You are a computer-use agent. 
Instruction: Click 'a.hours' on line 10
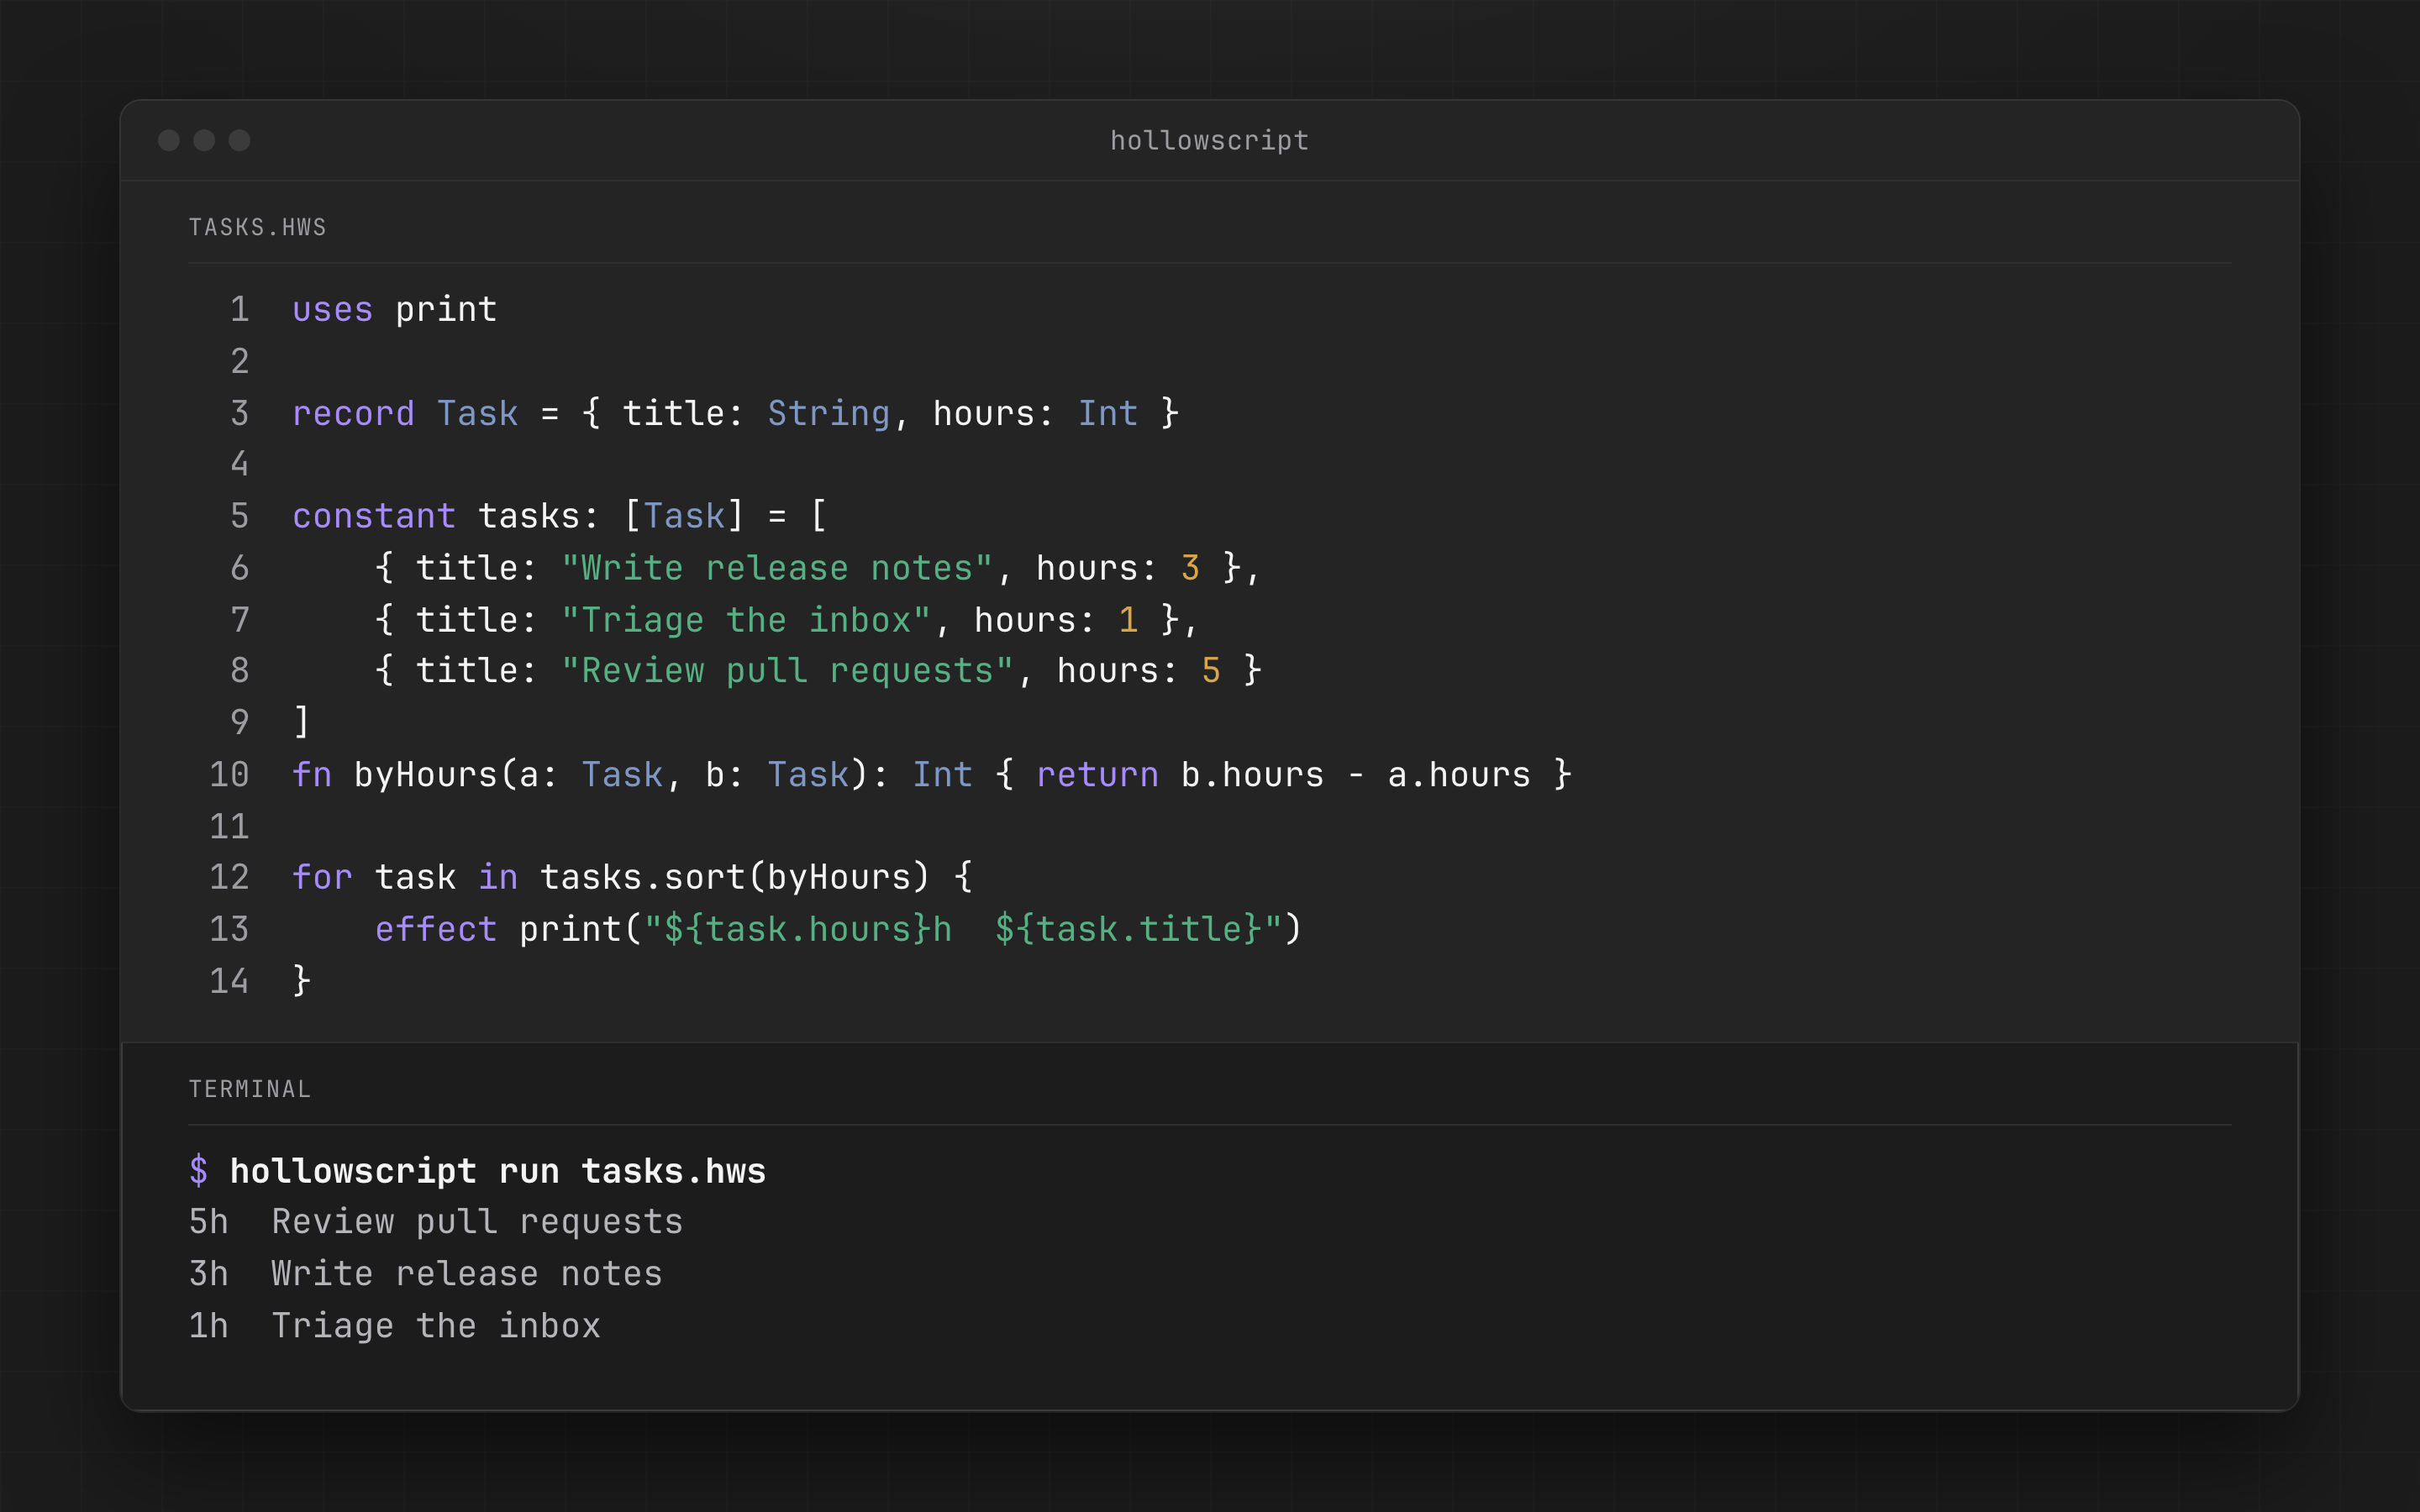point(1459,775)
